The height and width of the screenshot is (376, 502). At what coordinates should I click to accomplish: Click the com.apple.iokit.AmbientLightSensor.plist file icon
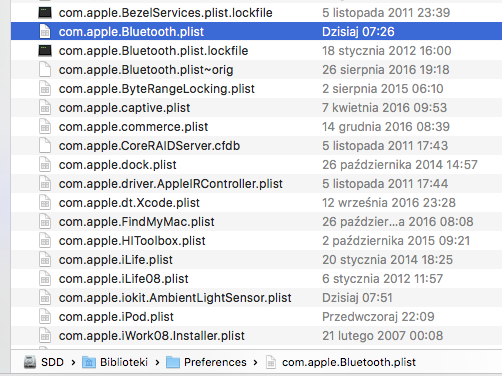point(45,298)
